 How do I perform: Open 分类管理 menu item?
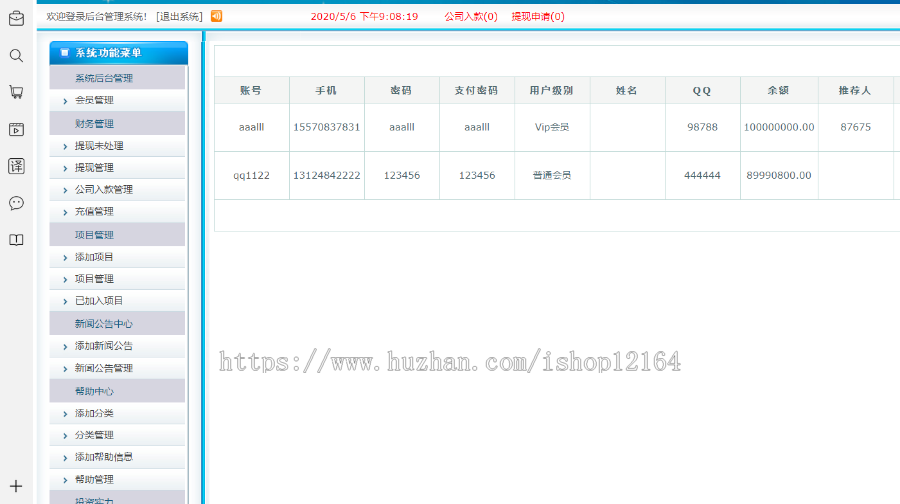tap(94, 435)
